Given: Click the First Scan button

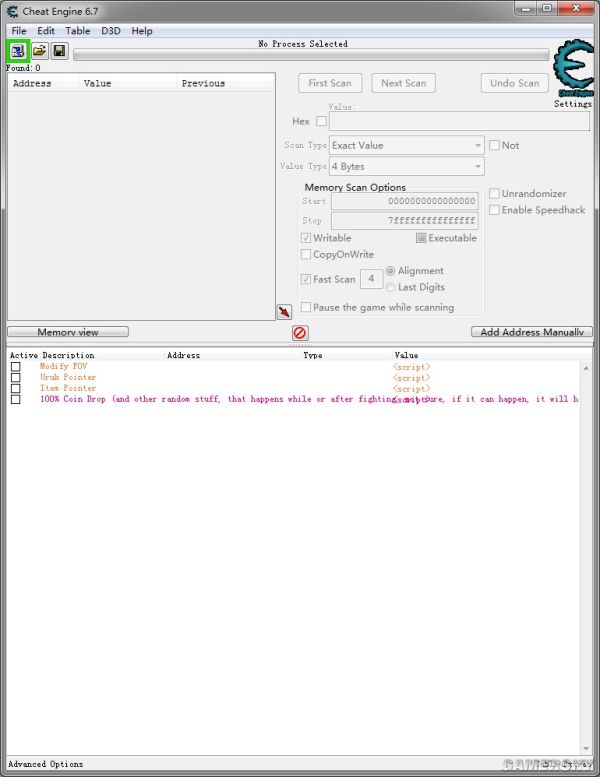Looking at the screenshot, I should click(330, 83).
